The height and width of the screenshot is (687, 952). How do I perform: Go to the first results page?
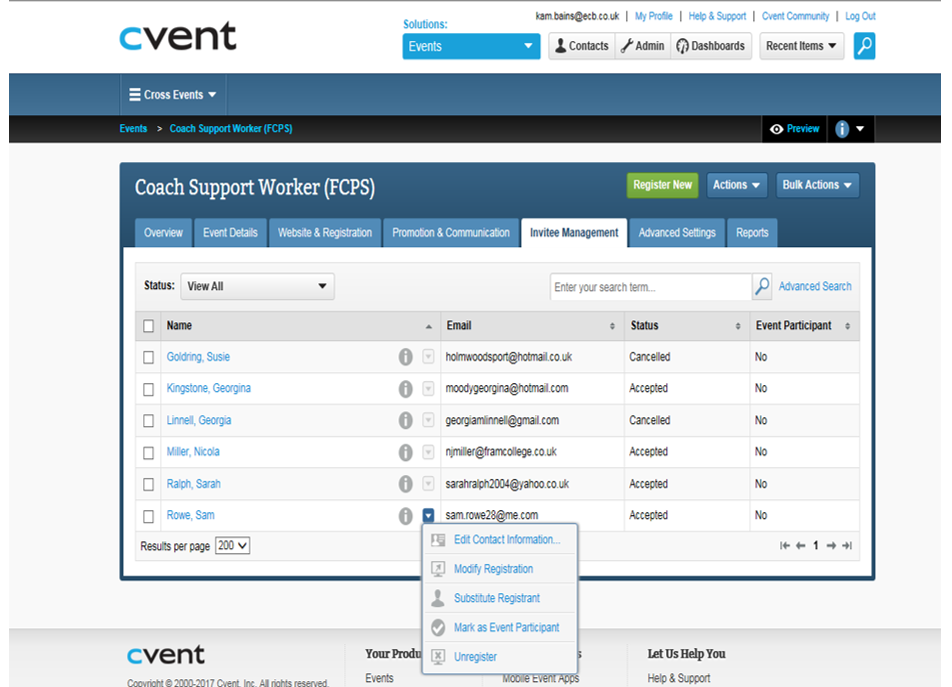785,546
